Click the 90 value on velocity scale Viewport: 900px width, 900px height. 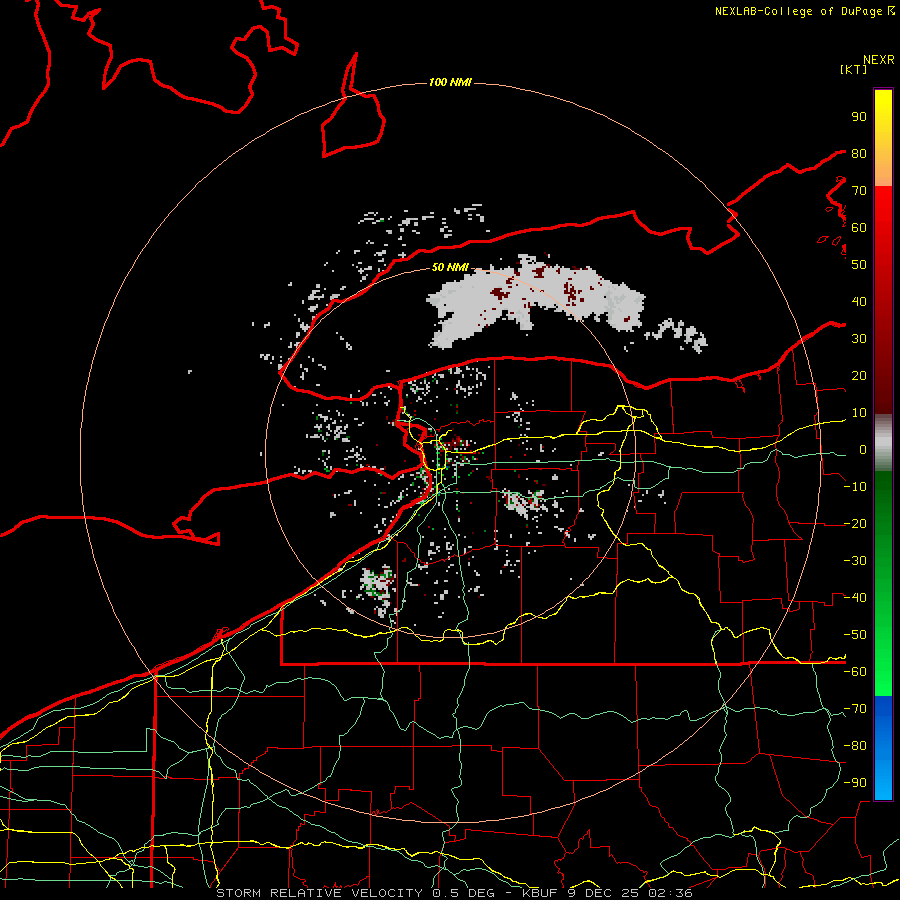pos(859,117)
